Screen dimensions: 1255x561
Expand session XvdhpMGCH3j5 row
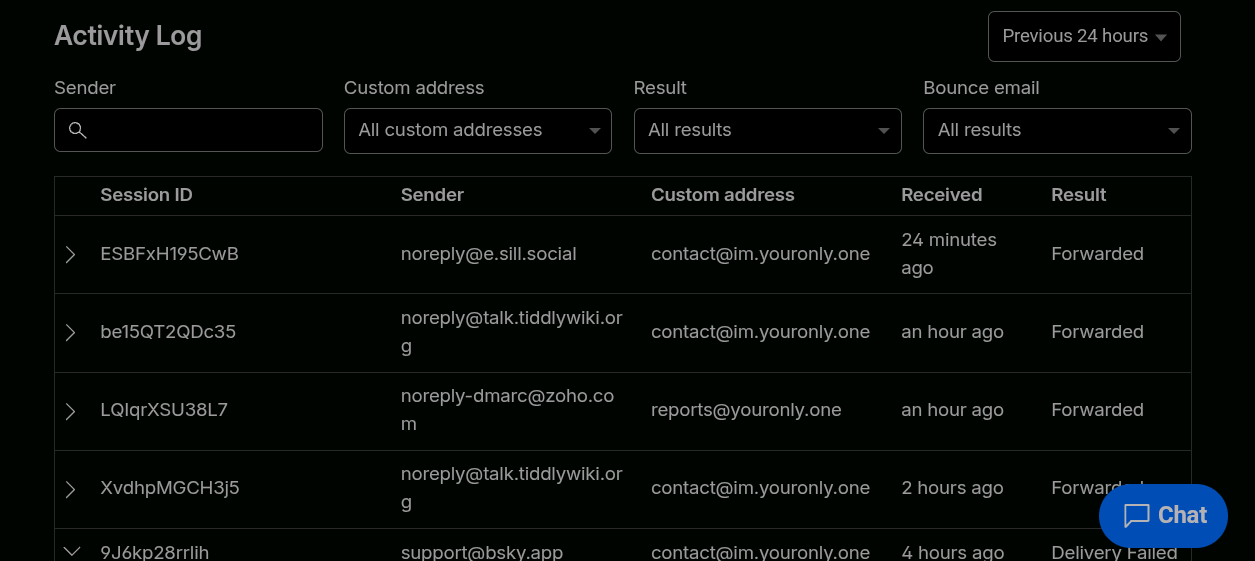[x=71, y=489]
